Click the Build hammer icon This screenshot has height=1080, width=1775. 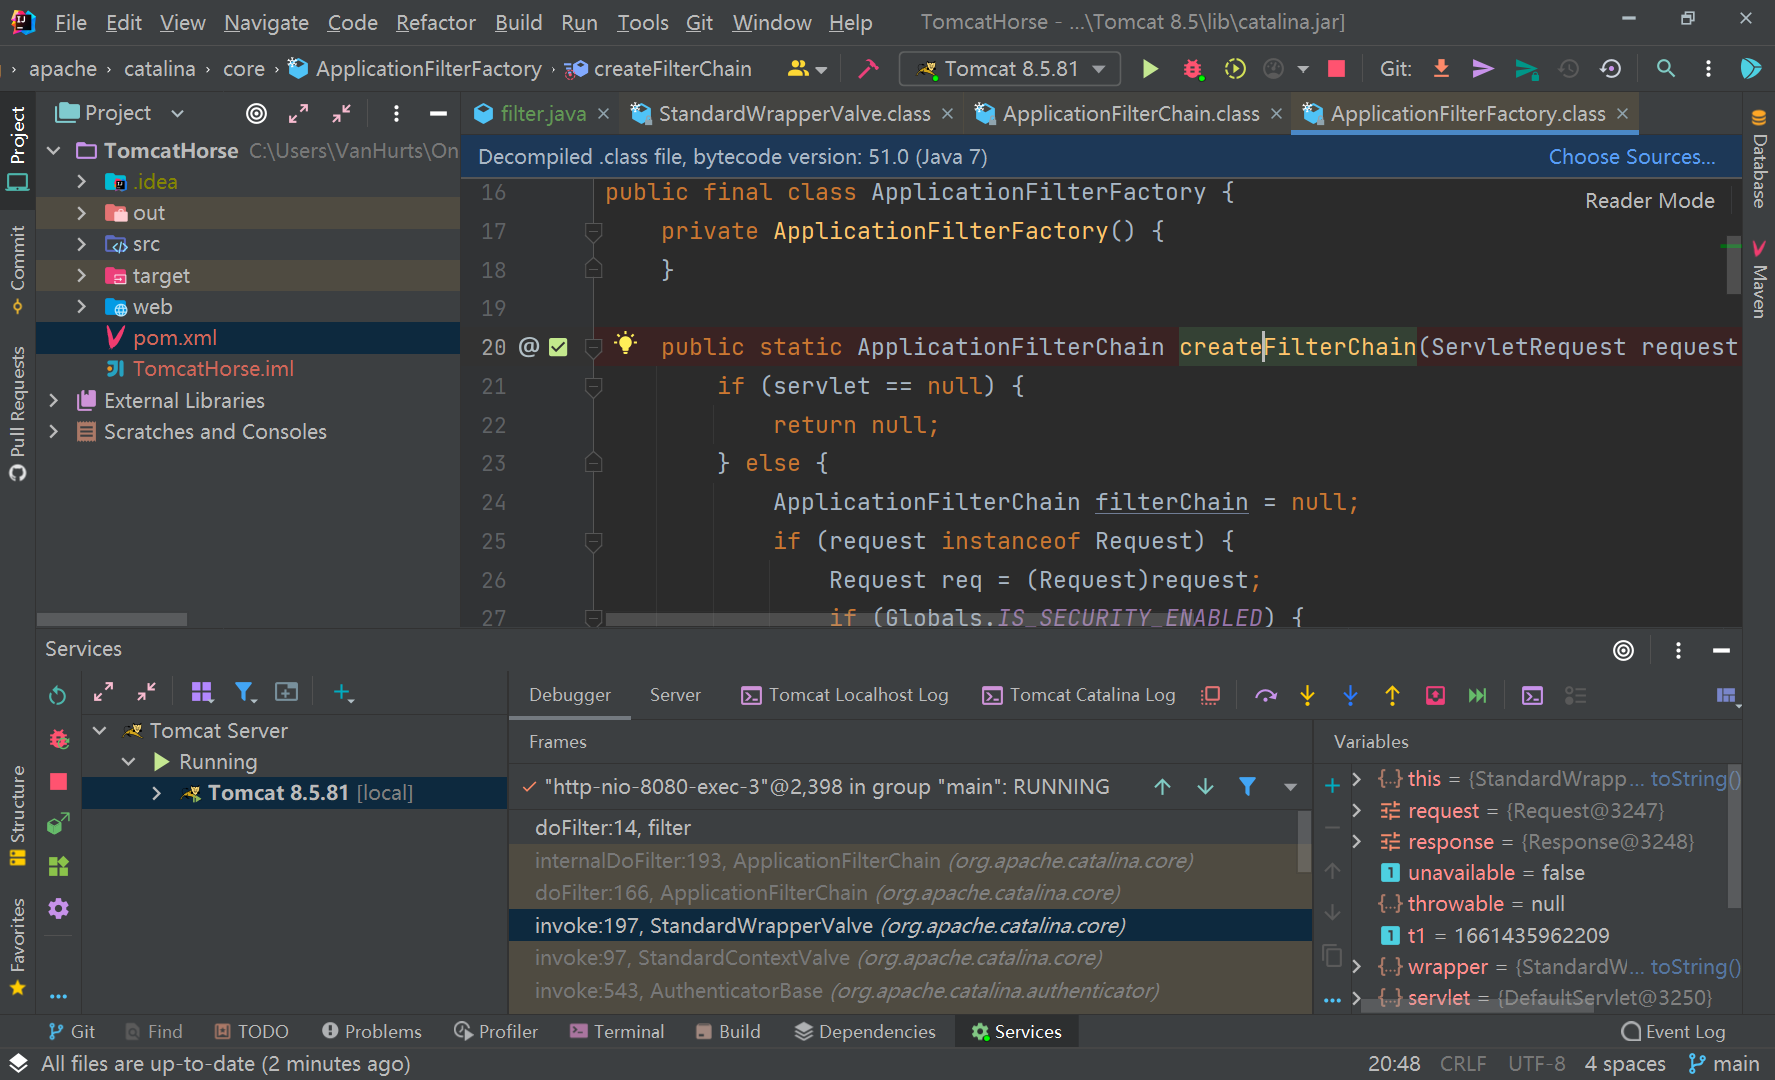pyautogui.click(x=868, y=69)
